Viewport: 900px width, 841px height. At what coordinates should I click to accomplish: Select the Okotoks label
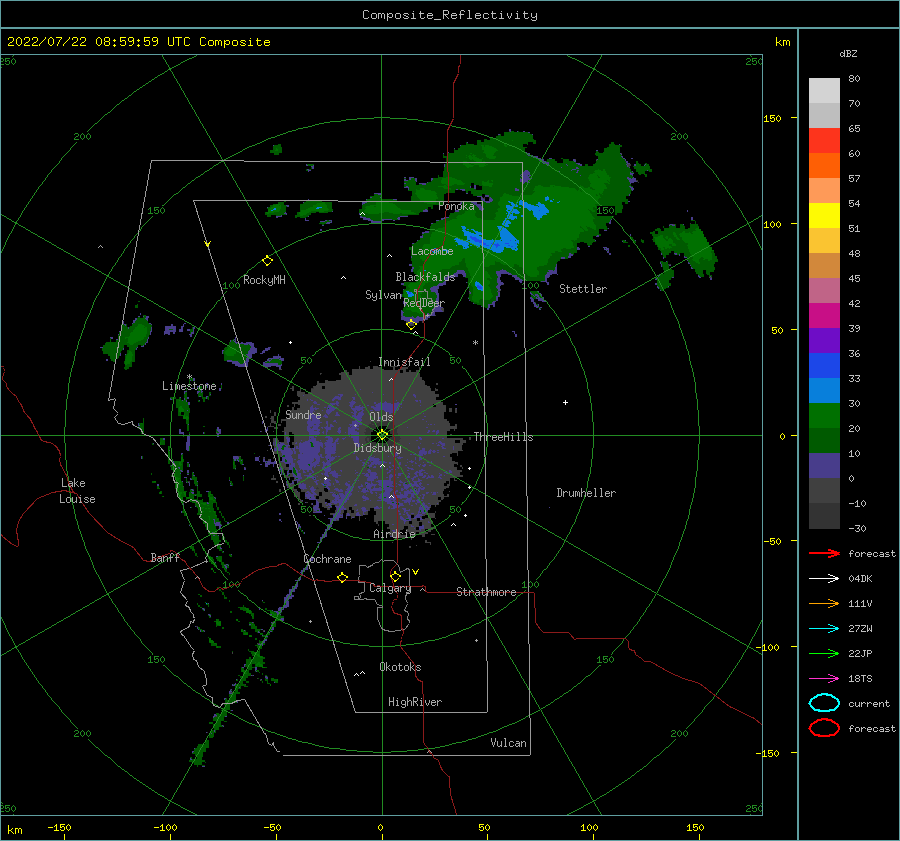point(400,667)
